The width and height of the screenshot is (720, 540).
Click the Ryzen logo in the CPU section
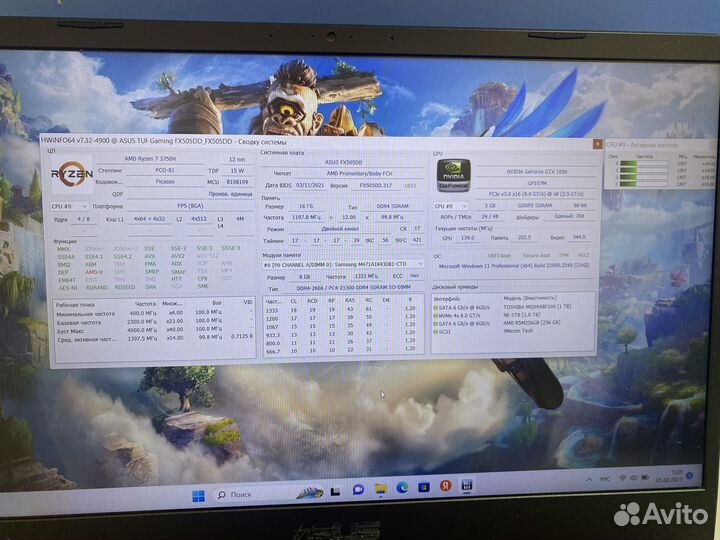(72, 174)
